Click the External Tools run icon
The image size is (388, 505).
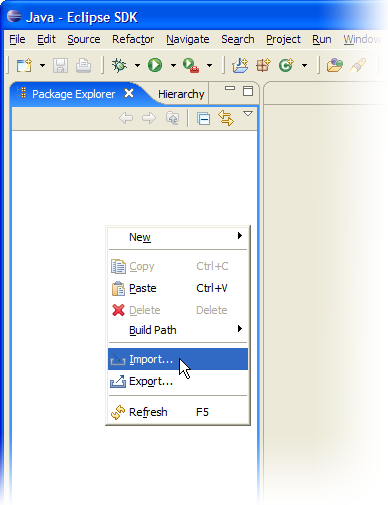coord(191,65)
